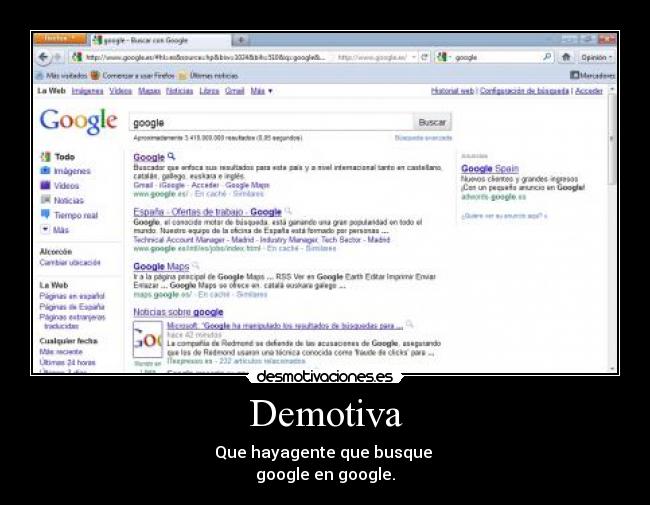The height and width of the screenshot is (505, 650).
Task: Open the Google Spain ad link
Action: [x=490, y=168]
